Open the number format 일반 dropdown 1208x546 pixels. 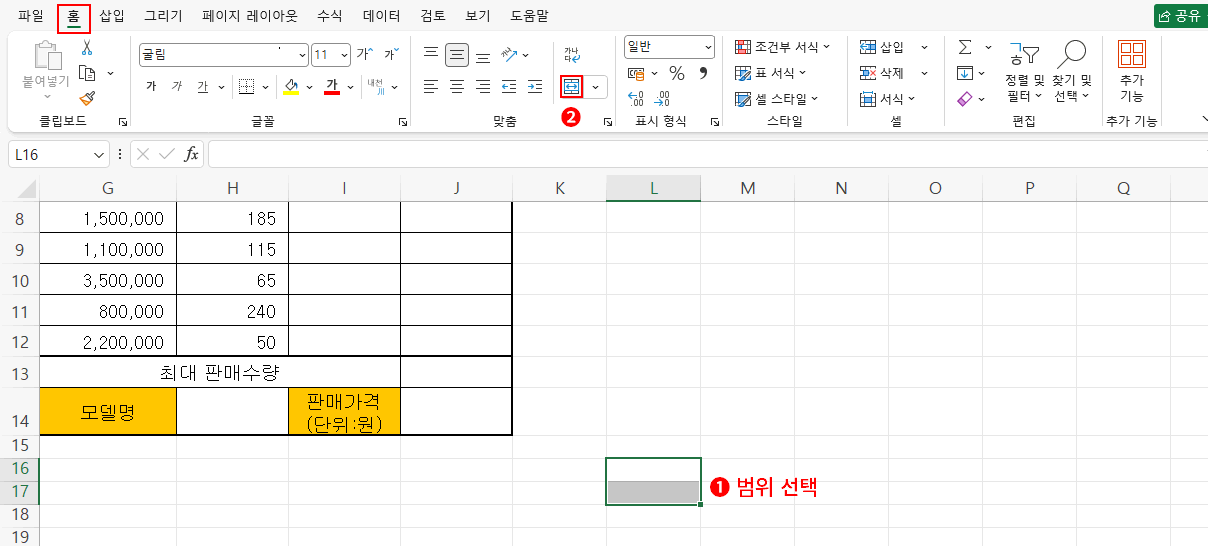point(708,47)
